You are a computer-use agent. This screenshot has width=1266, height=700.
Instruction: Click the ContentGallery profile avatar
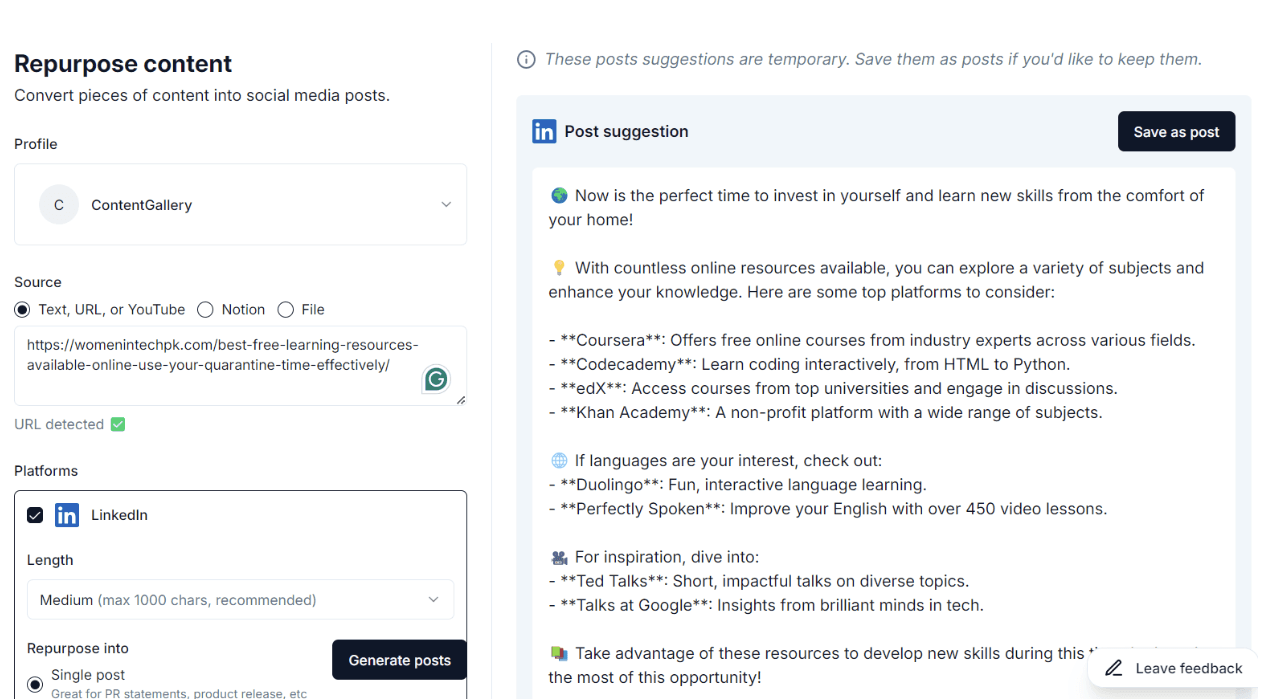pyautogui.click(x=59, y=204)
